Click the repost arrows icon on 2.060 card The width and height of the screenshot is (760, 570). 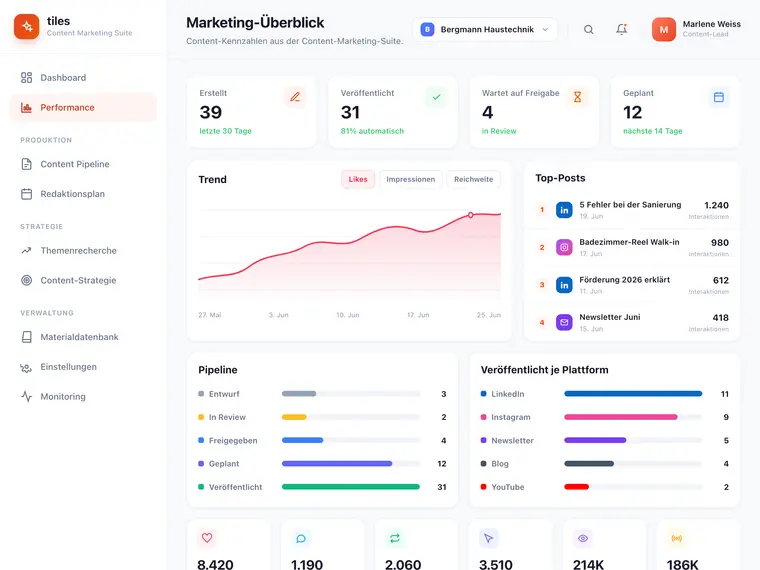(395, 538)
